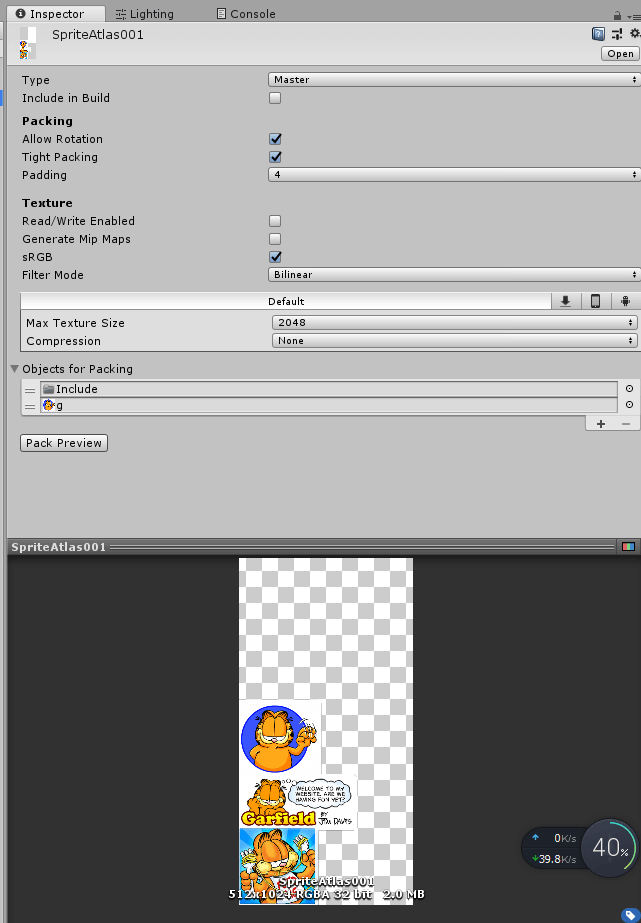Toggle the Inspector lock icon
Viewport: 641px width, 923px height.
(x=617, y=15)
